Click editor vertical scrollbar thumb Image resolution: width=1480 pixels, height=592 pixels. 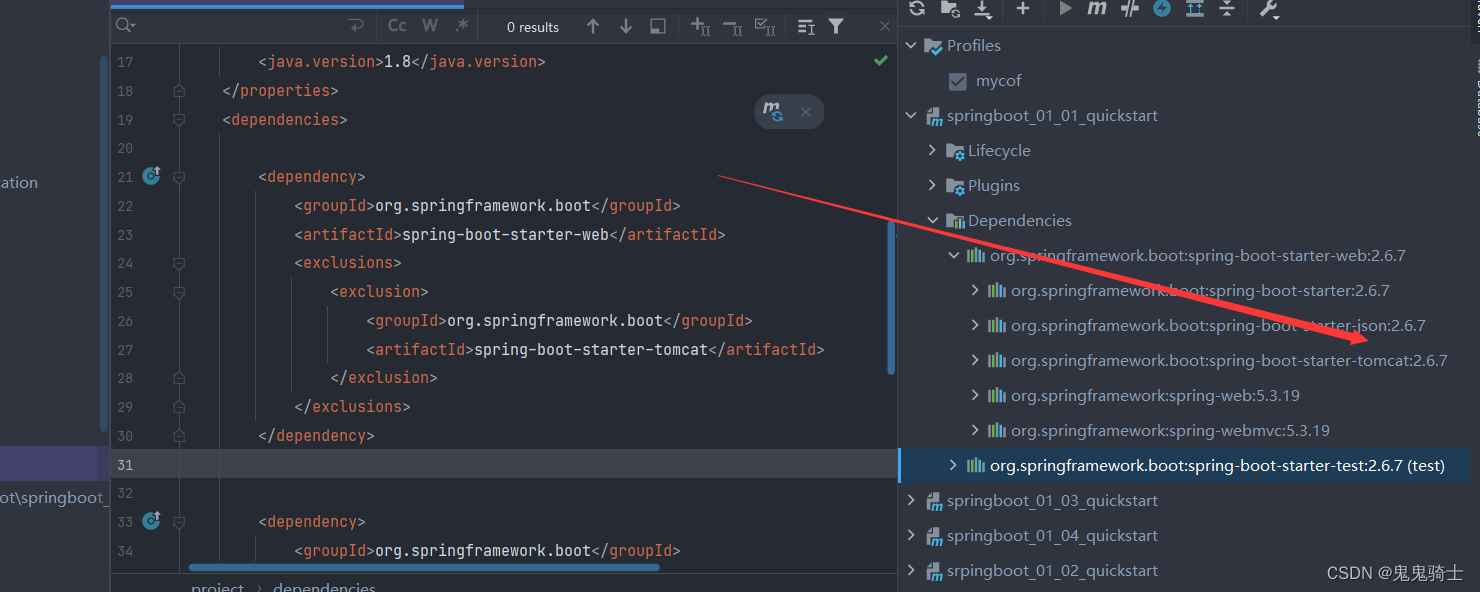(x=891, y=297)
